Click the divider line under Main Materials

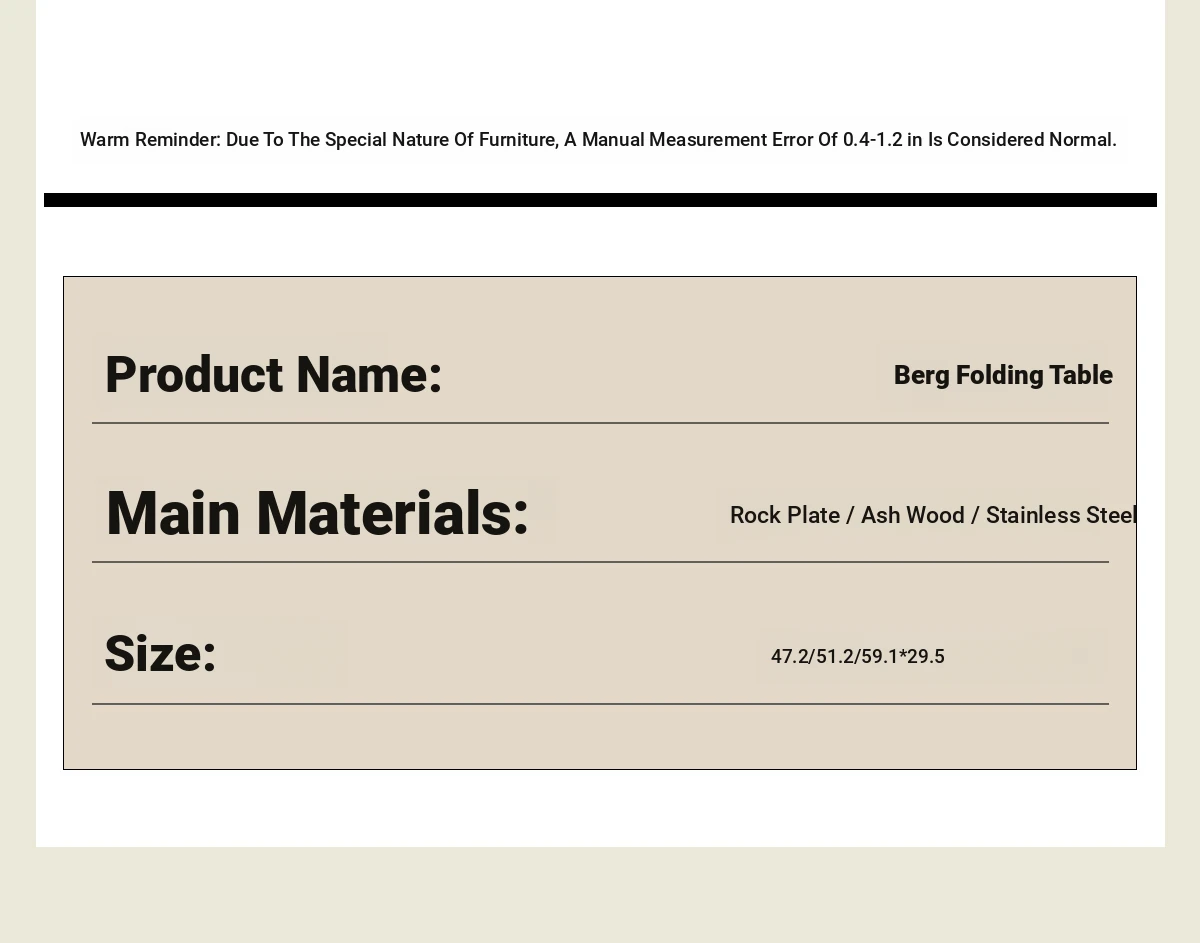point(600,562)
